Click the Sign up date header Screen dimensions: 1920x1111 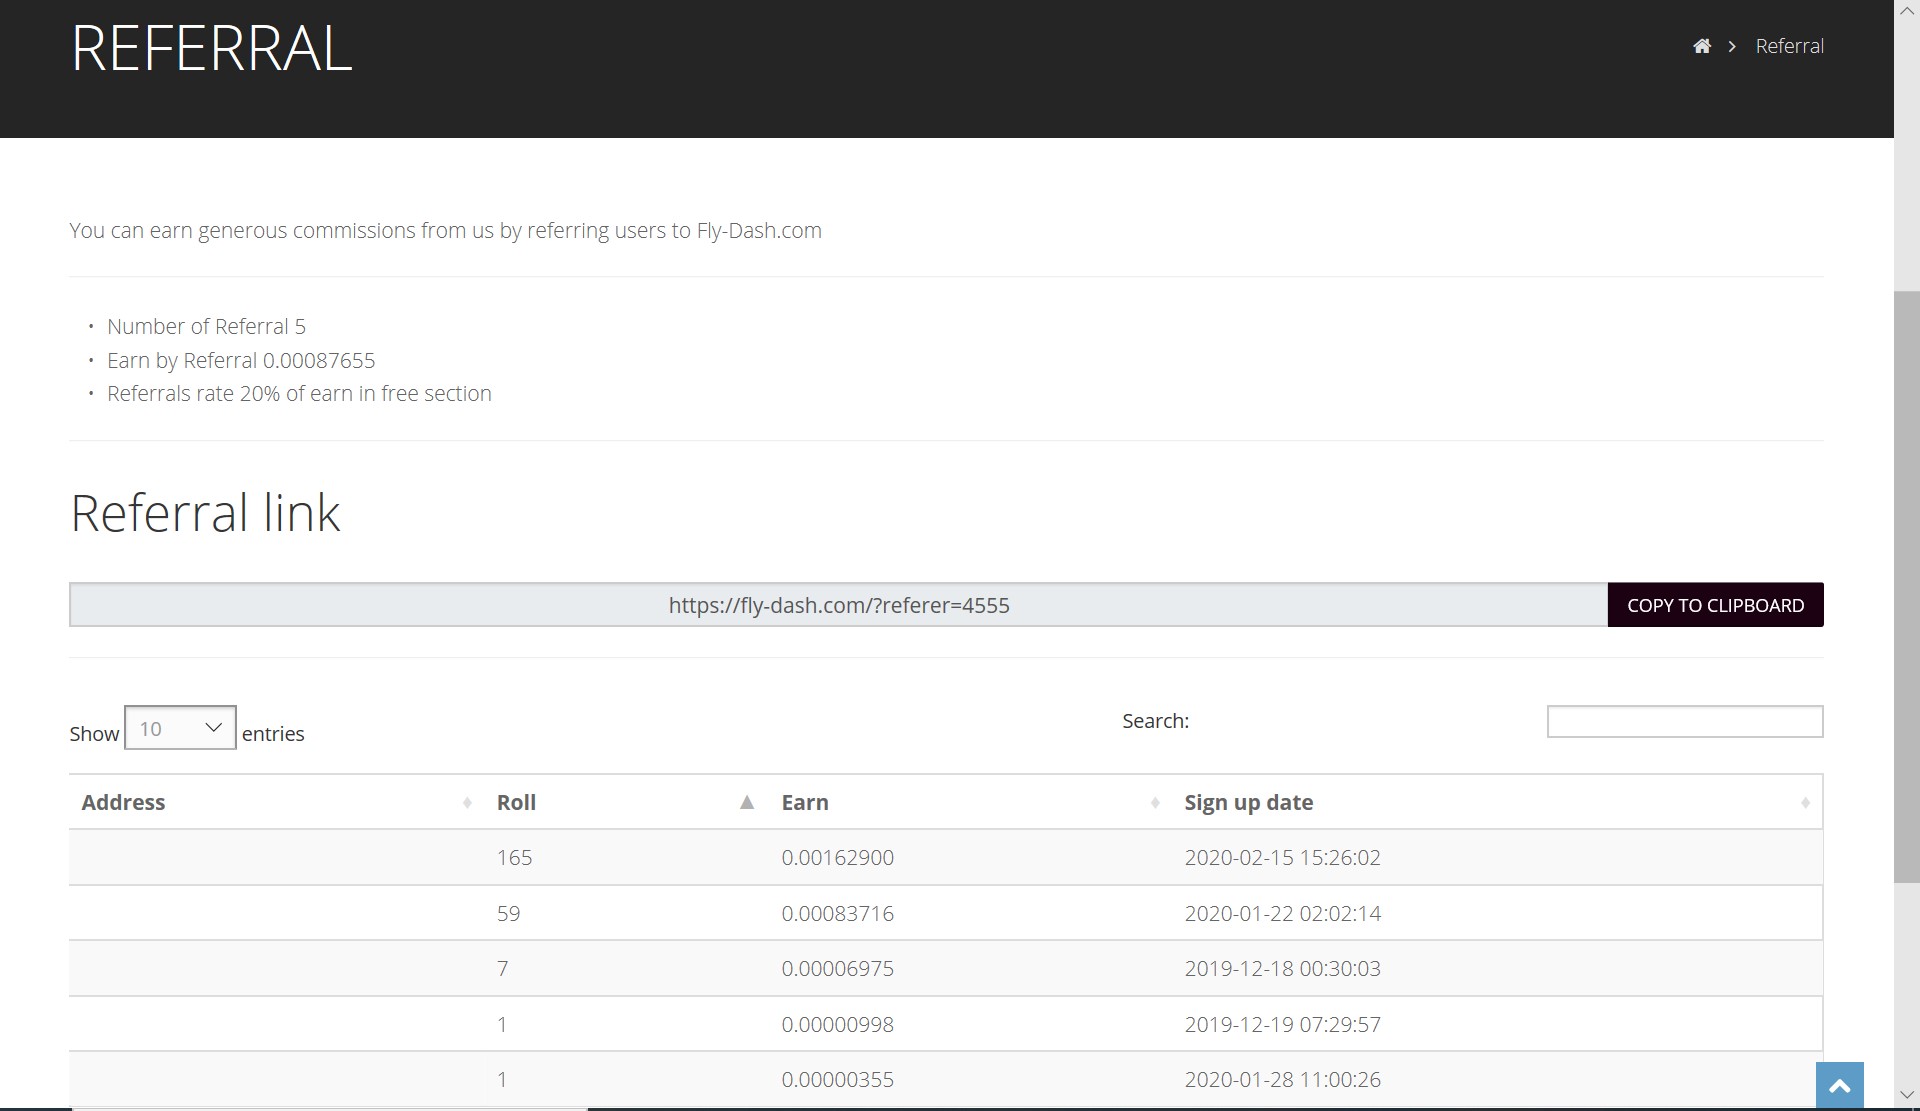1248,802
